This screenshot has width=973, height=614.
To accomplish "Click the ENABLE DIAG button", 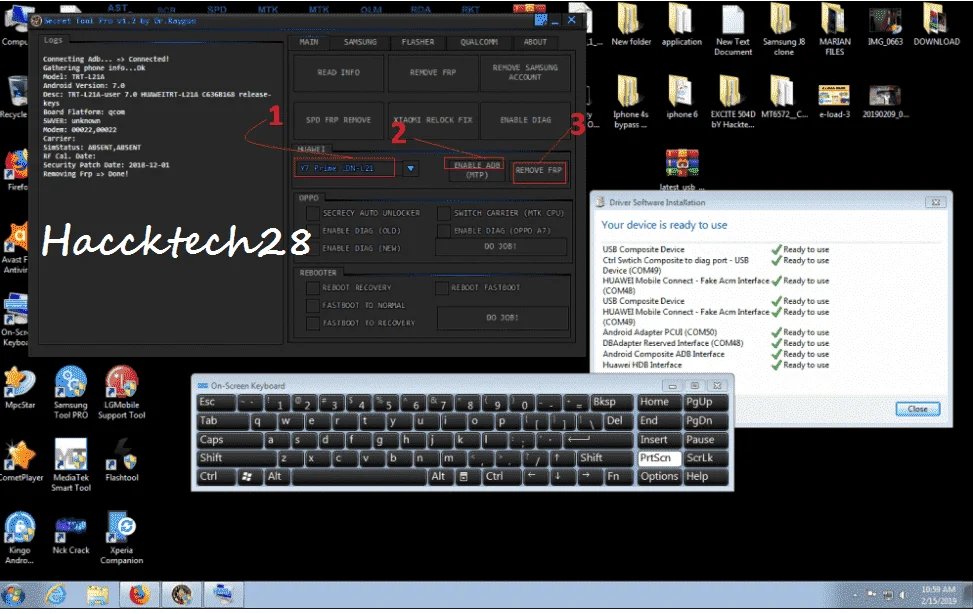I will [525, 120].
